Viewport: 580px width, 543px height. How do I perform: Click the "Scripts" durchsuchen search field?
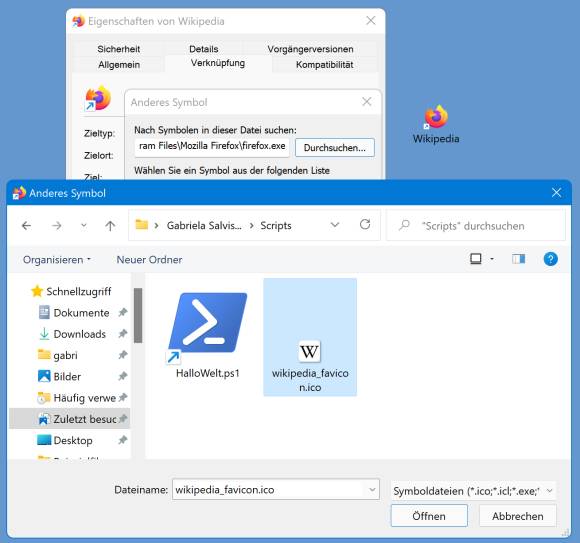tap(476, 226)
